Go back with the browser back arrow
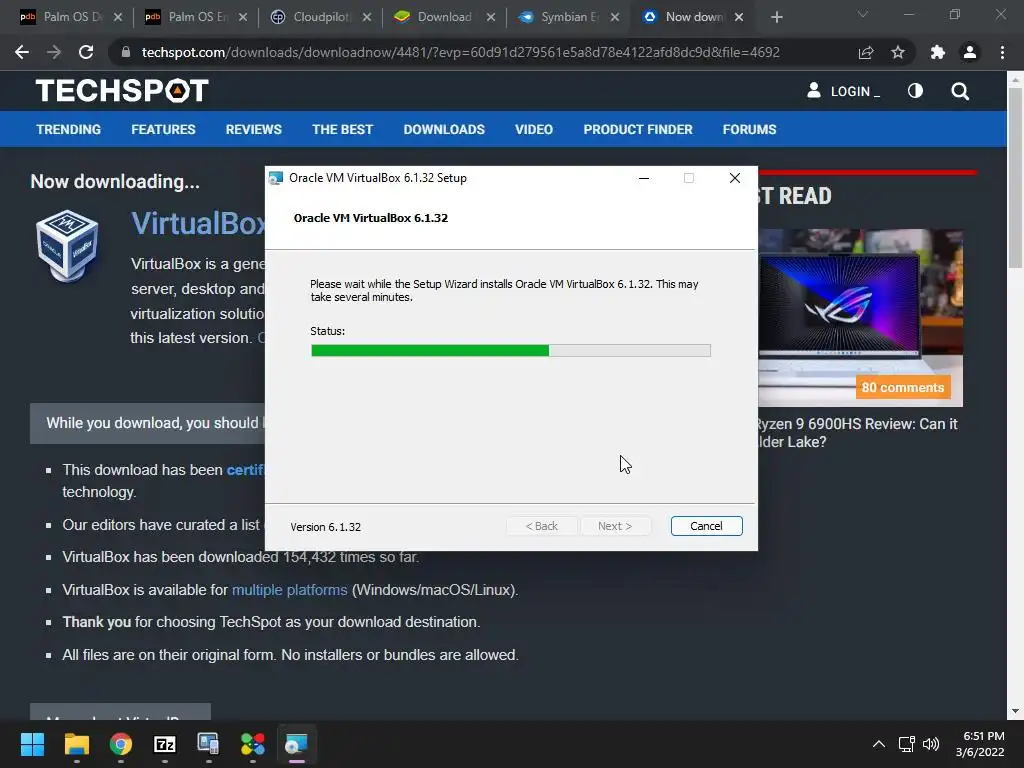 pos(22,52)
